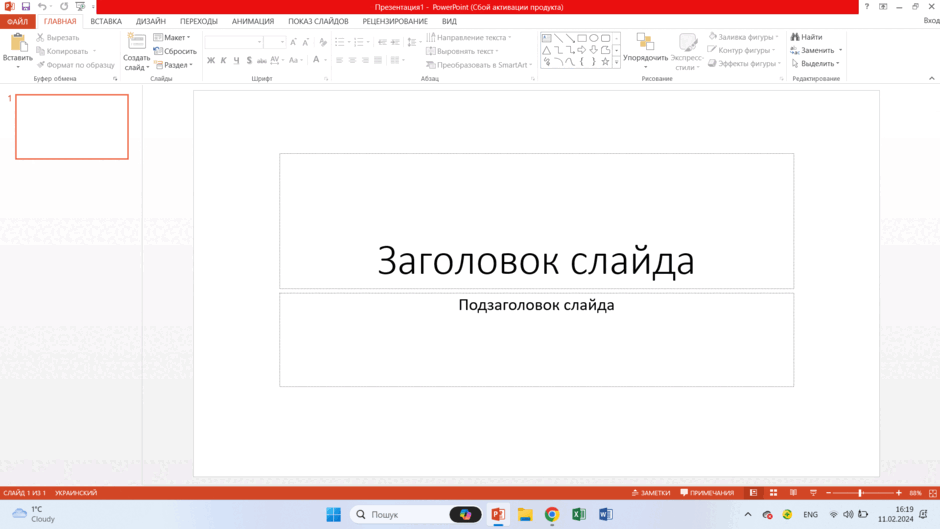Open Направление текста dropdown
Viewport: 940px width, 529px height.
click(x=469, y=37)
